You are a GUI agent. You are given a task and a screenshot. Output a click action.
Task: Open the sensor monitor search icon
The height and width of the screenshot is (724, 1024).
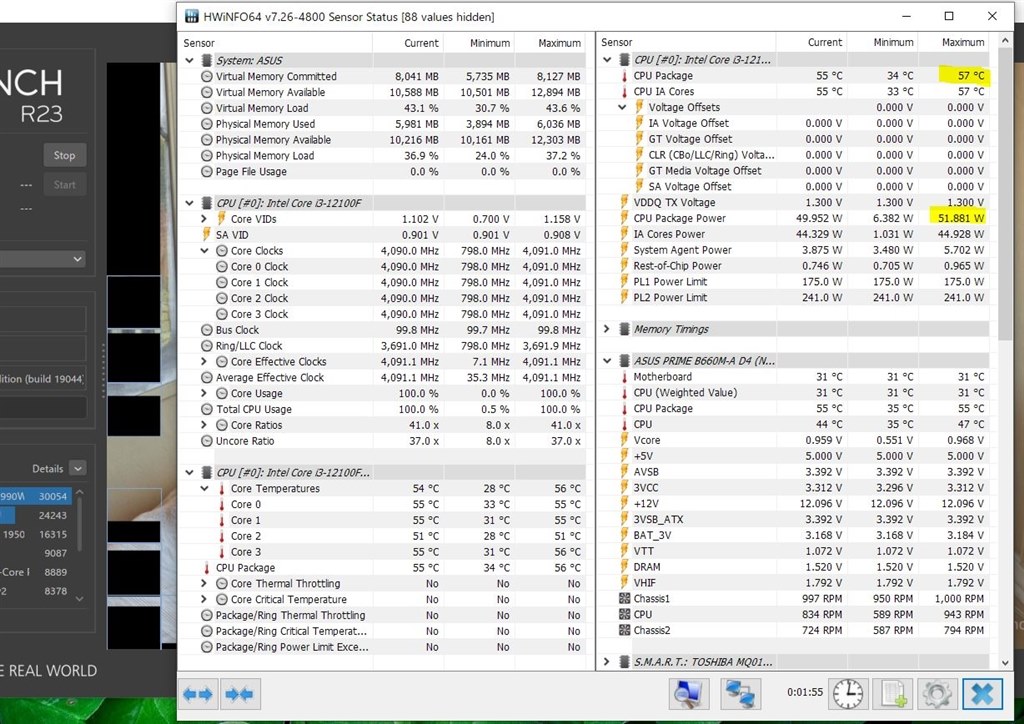pyautogui.click(x=689, y=694)
